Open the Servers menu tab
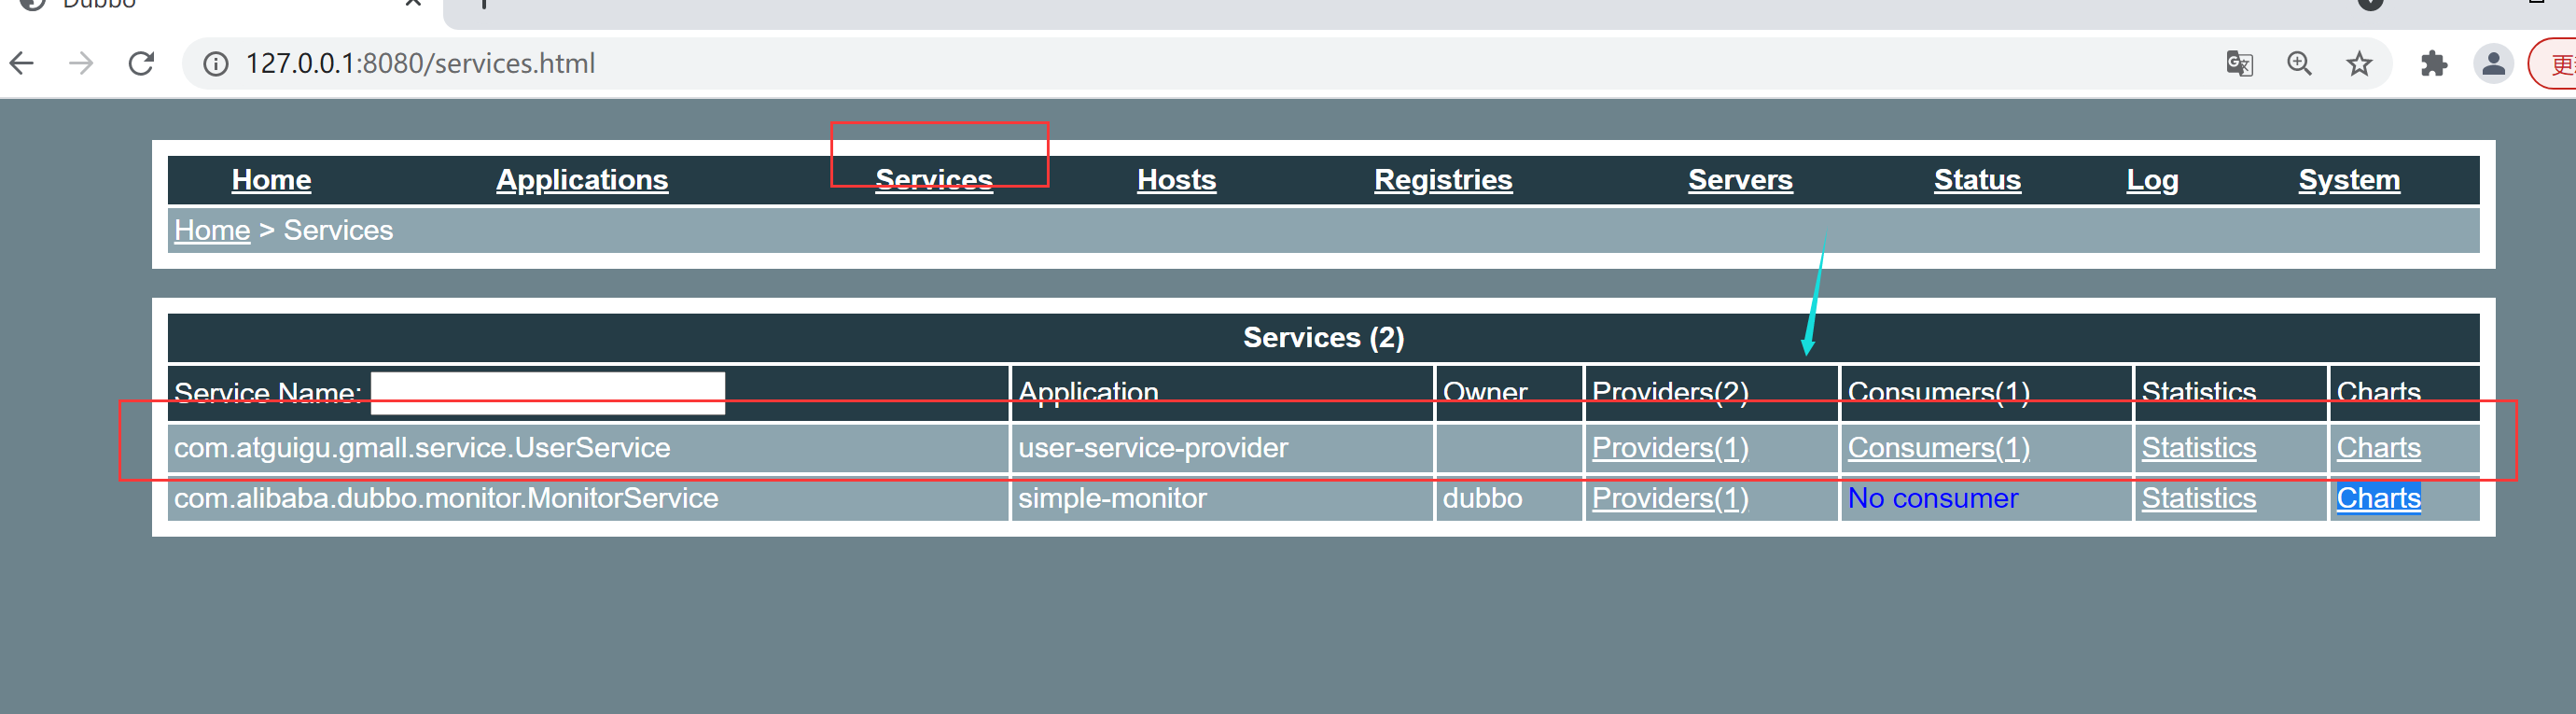 tap(1740, 180)
